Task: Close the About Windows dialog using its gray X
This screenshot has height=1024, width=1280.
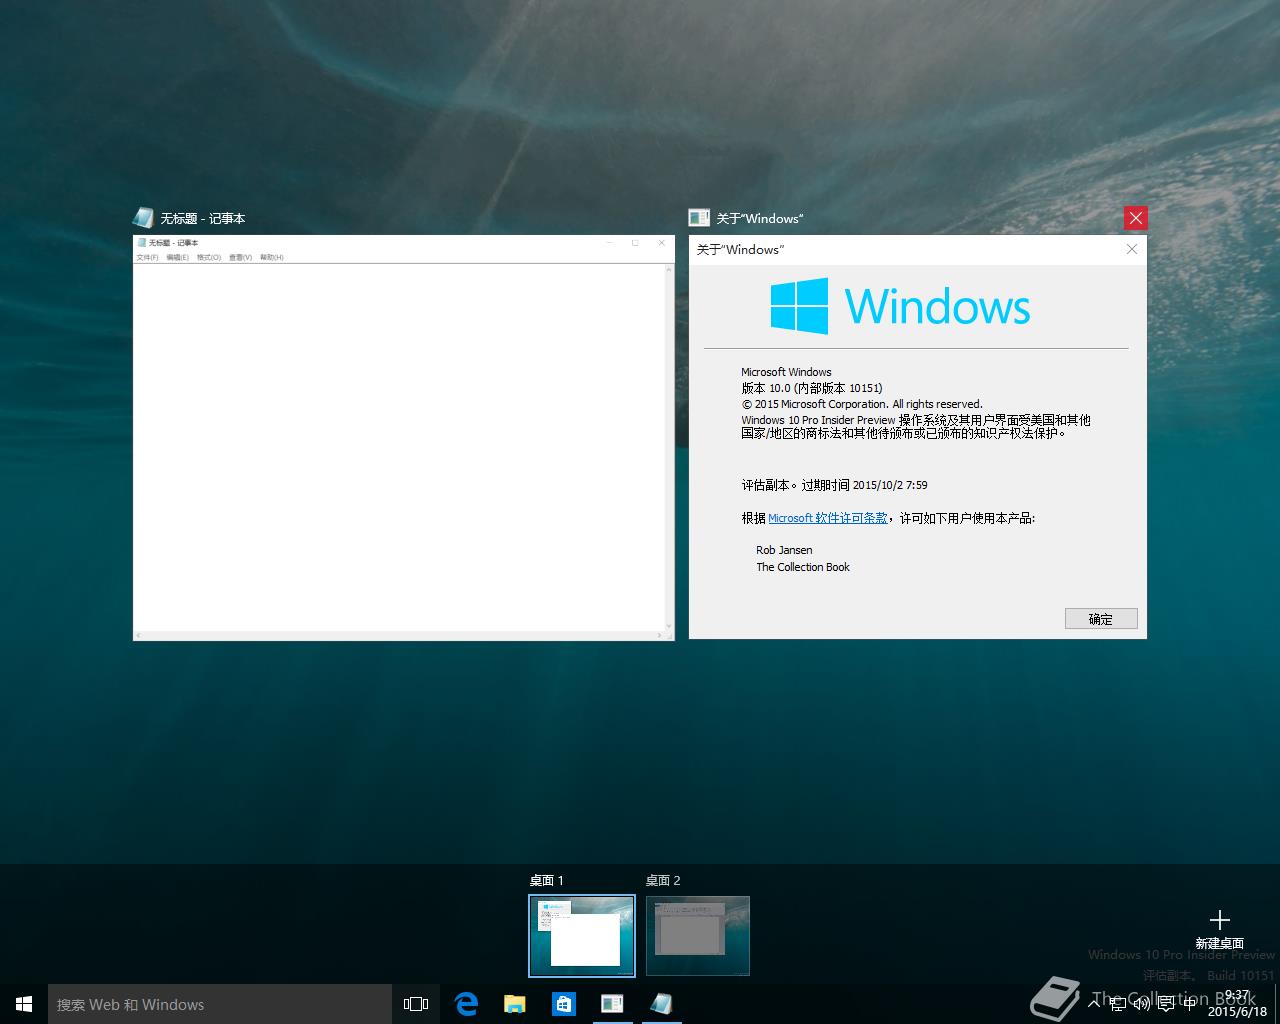Action: [x=1132, y=249]
